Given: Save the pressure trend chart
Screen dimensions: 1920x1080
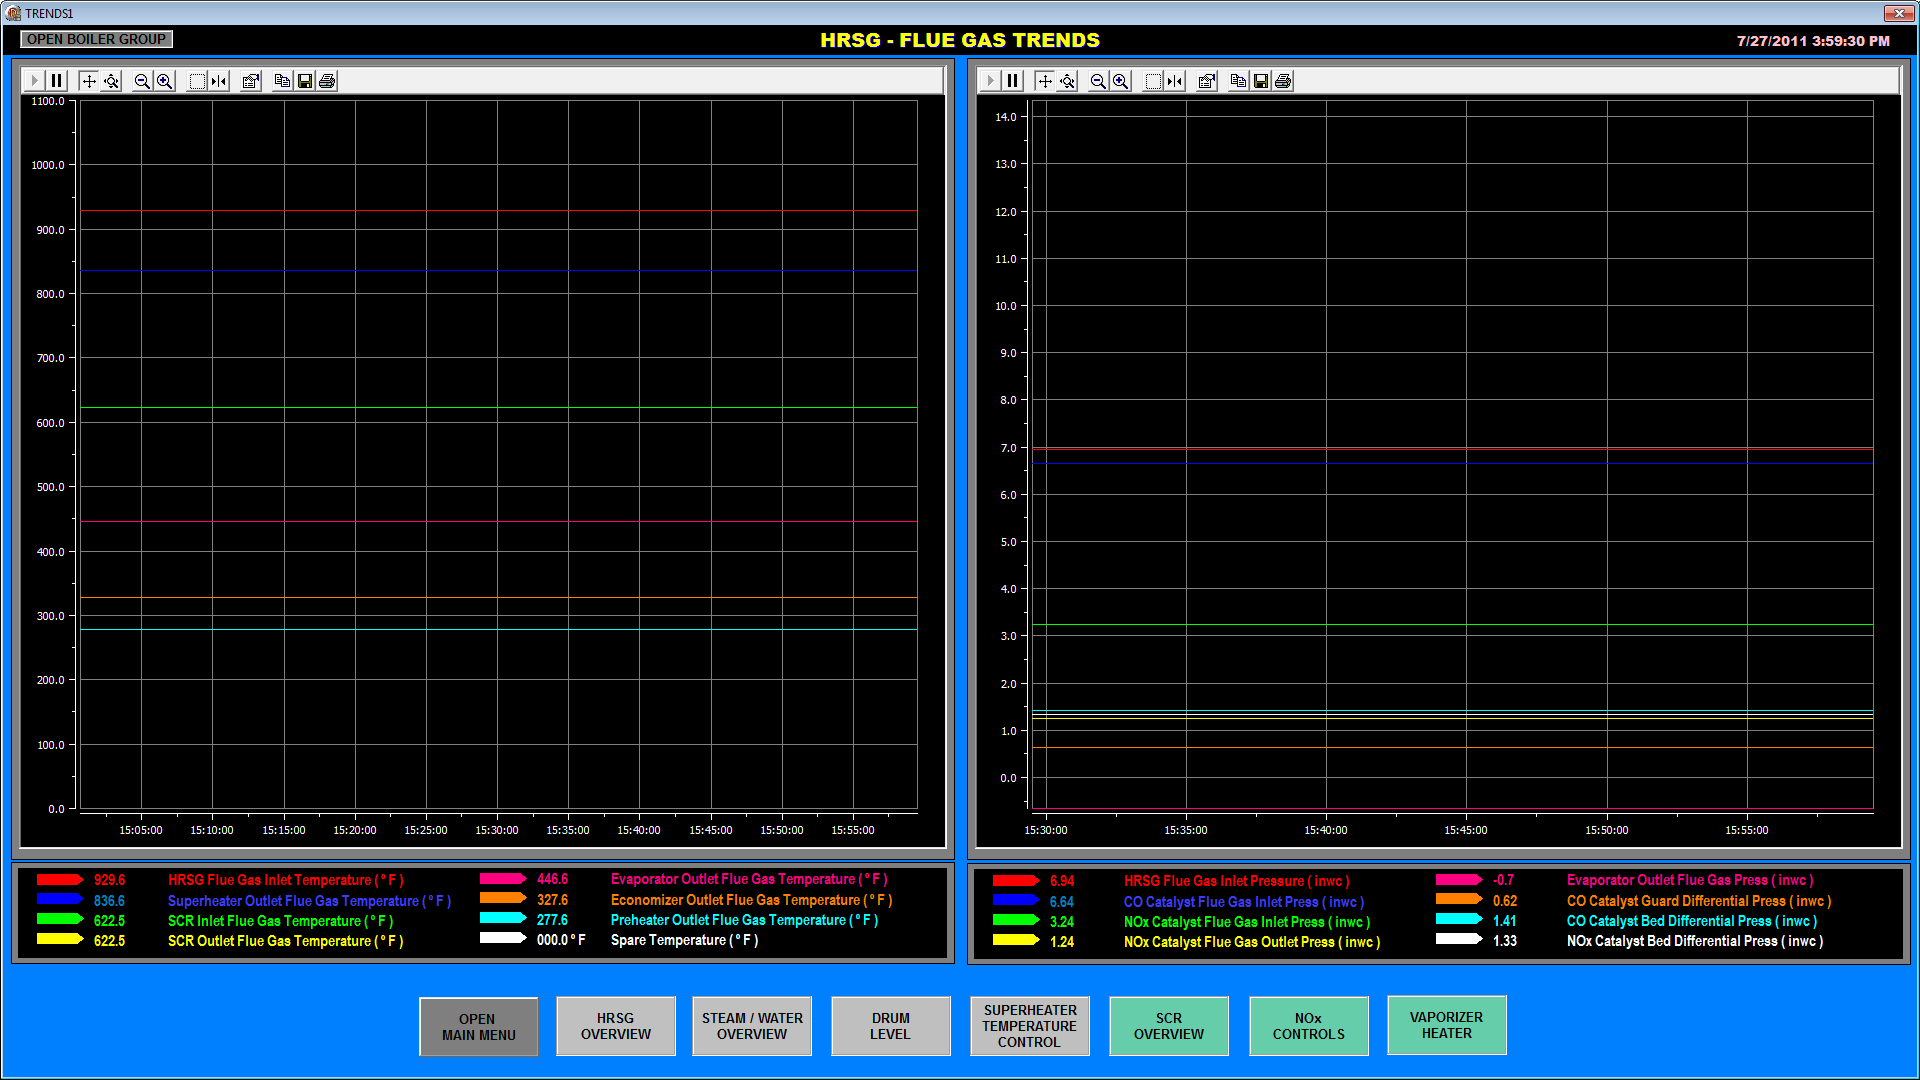Looking at the screenshot, I should tap(1261, 81).
